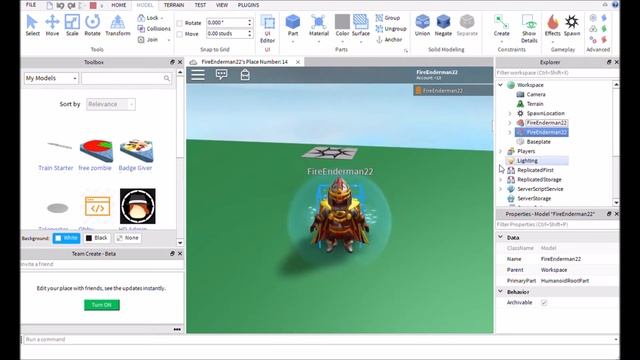
Task: Switch to the TEST tab
Action: click(200, 5)
